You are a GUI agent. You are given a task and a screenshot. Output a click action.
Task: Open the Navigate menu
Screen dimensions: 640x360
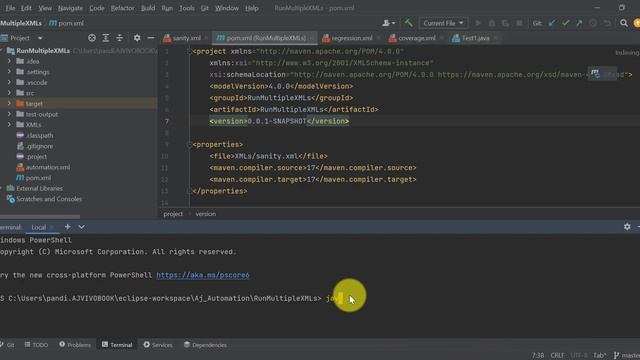coord(70,8)
